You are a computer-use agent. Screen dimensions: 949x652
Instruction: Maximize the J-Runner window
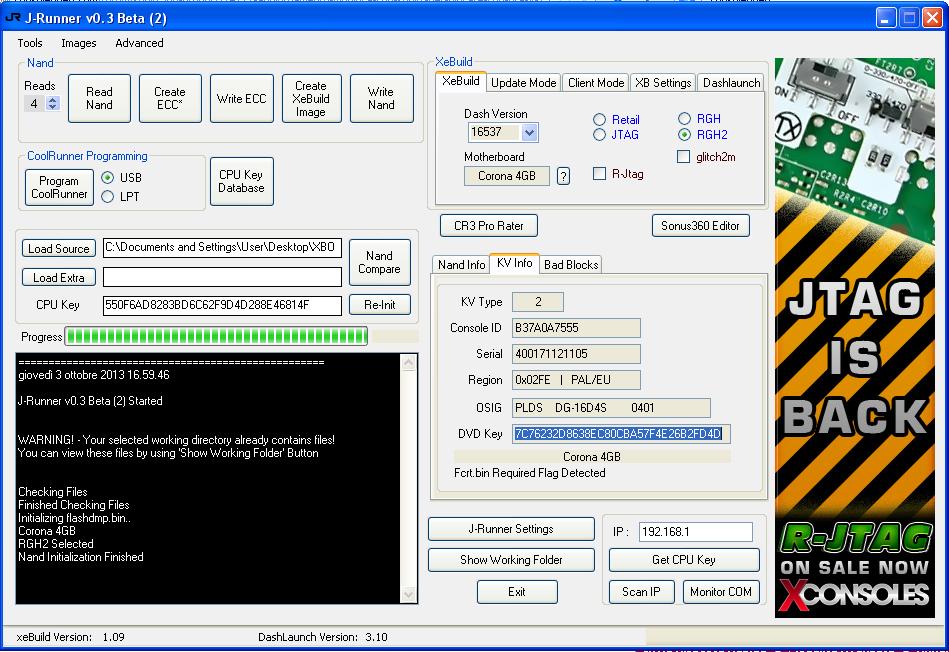[x=909, y=18]
